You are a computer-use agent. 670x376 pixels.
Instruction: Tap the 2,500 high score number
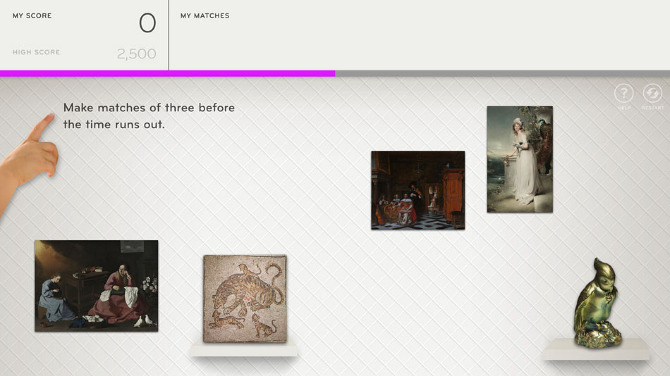click(136, 54)
